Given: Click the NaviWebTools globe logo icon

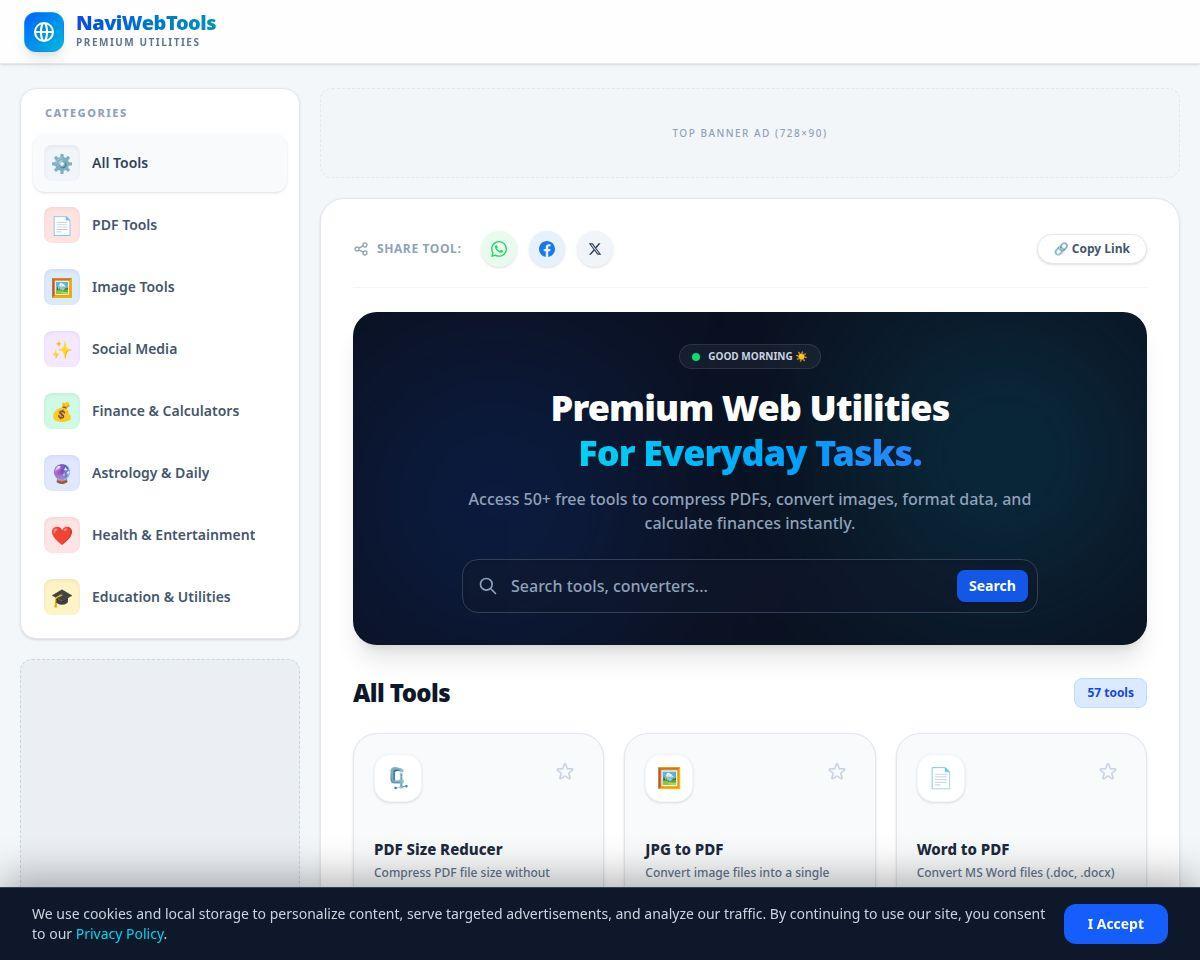Looking at the screenshot, I should click(44, 32).
